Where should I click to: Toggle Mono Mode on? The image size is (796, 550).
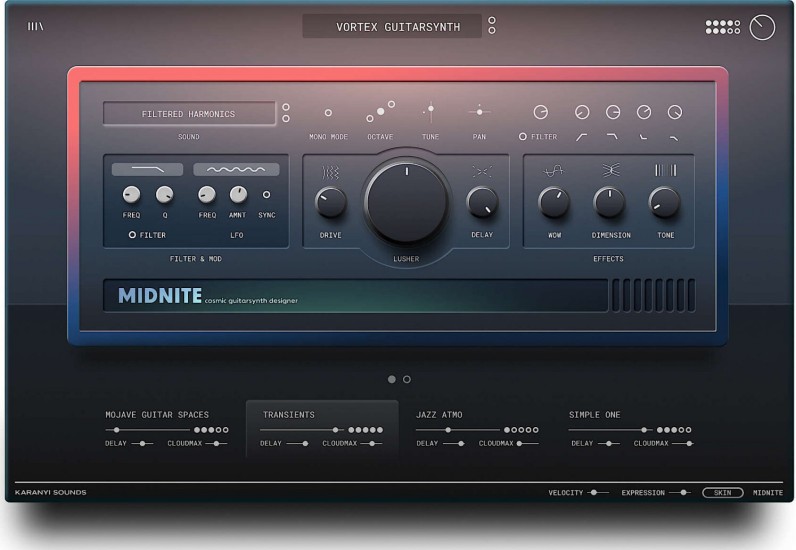[328, 113]
